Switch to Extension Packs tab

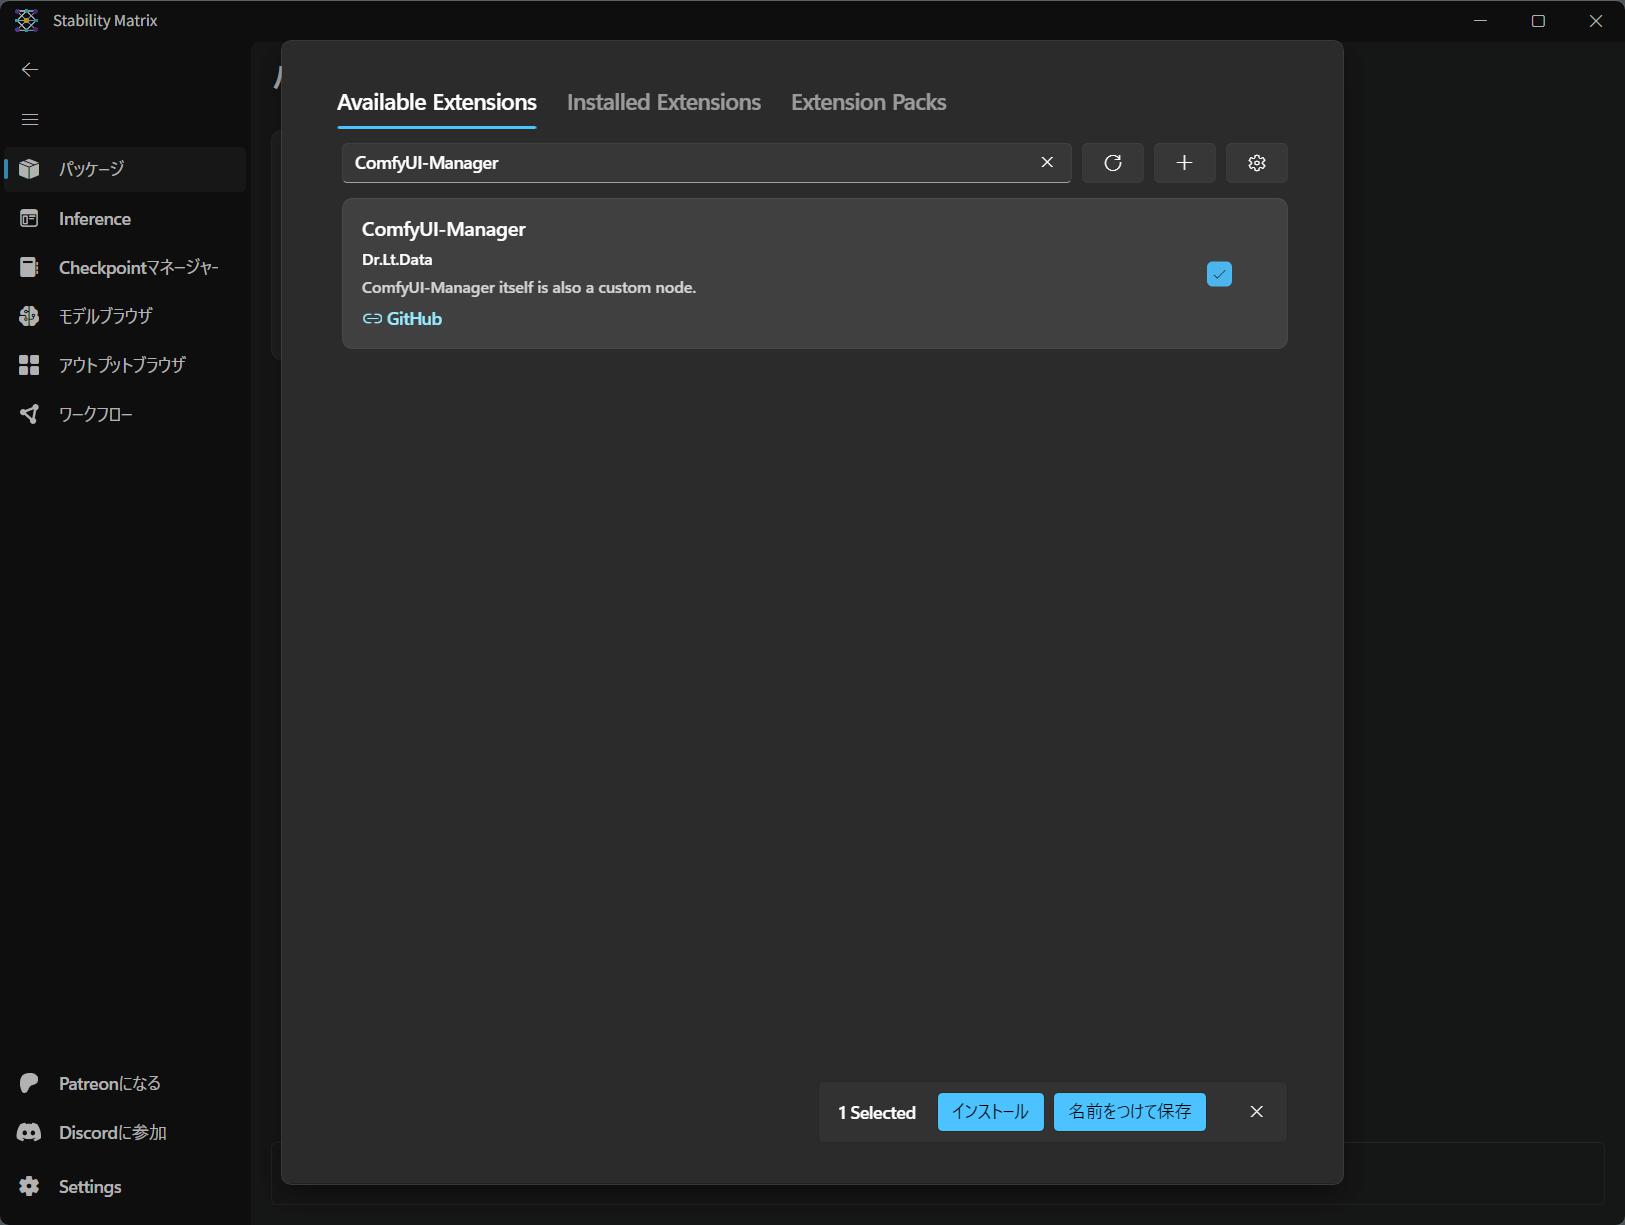tap(868, 102)
